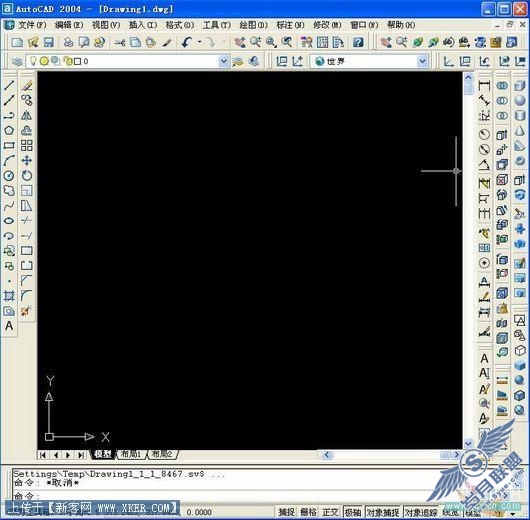Select the Array modify tool
This screenshot has width=530, height=520.
click(x=27, y=145)
